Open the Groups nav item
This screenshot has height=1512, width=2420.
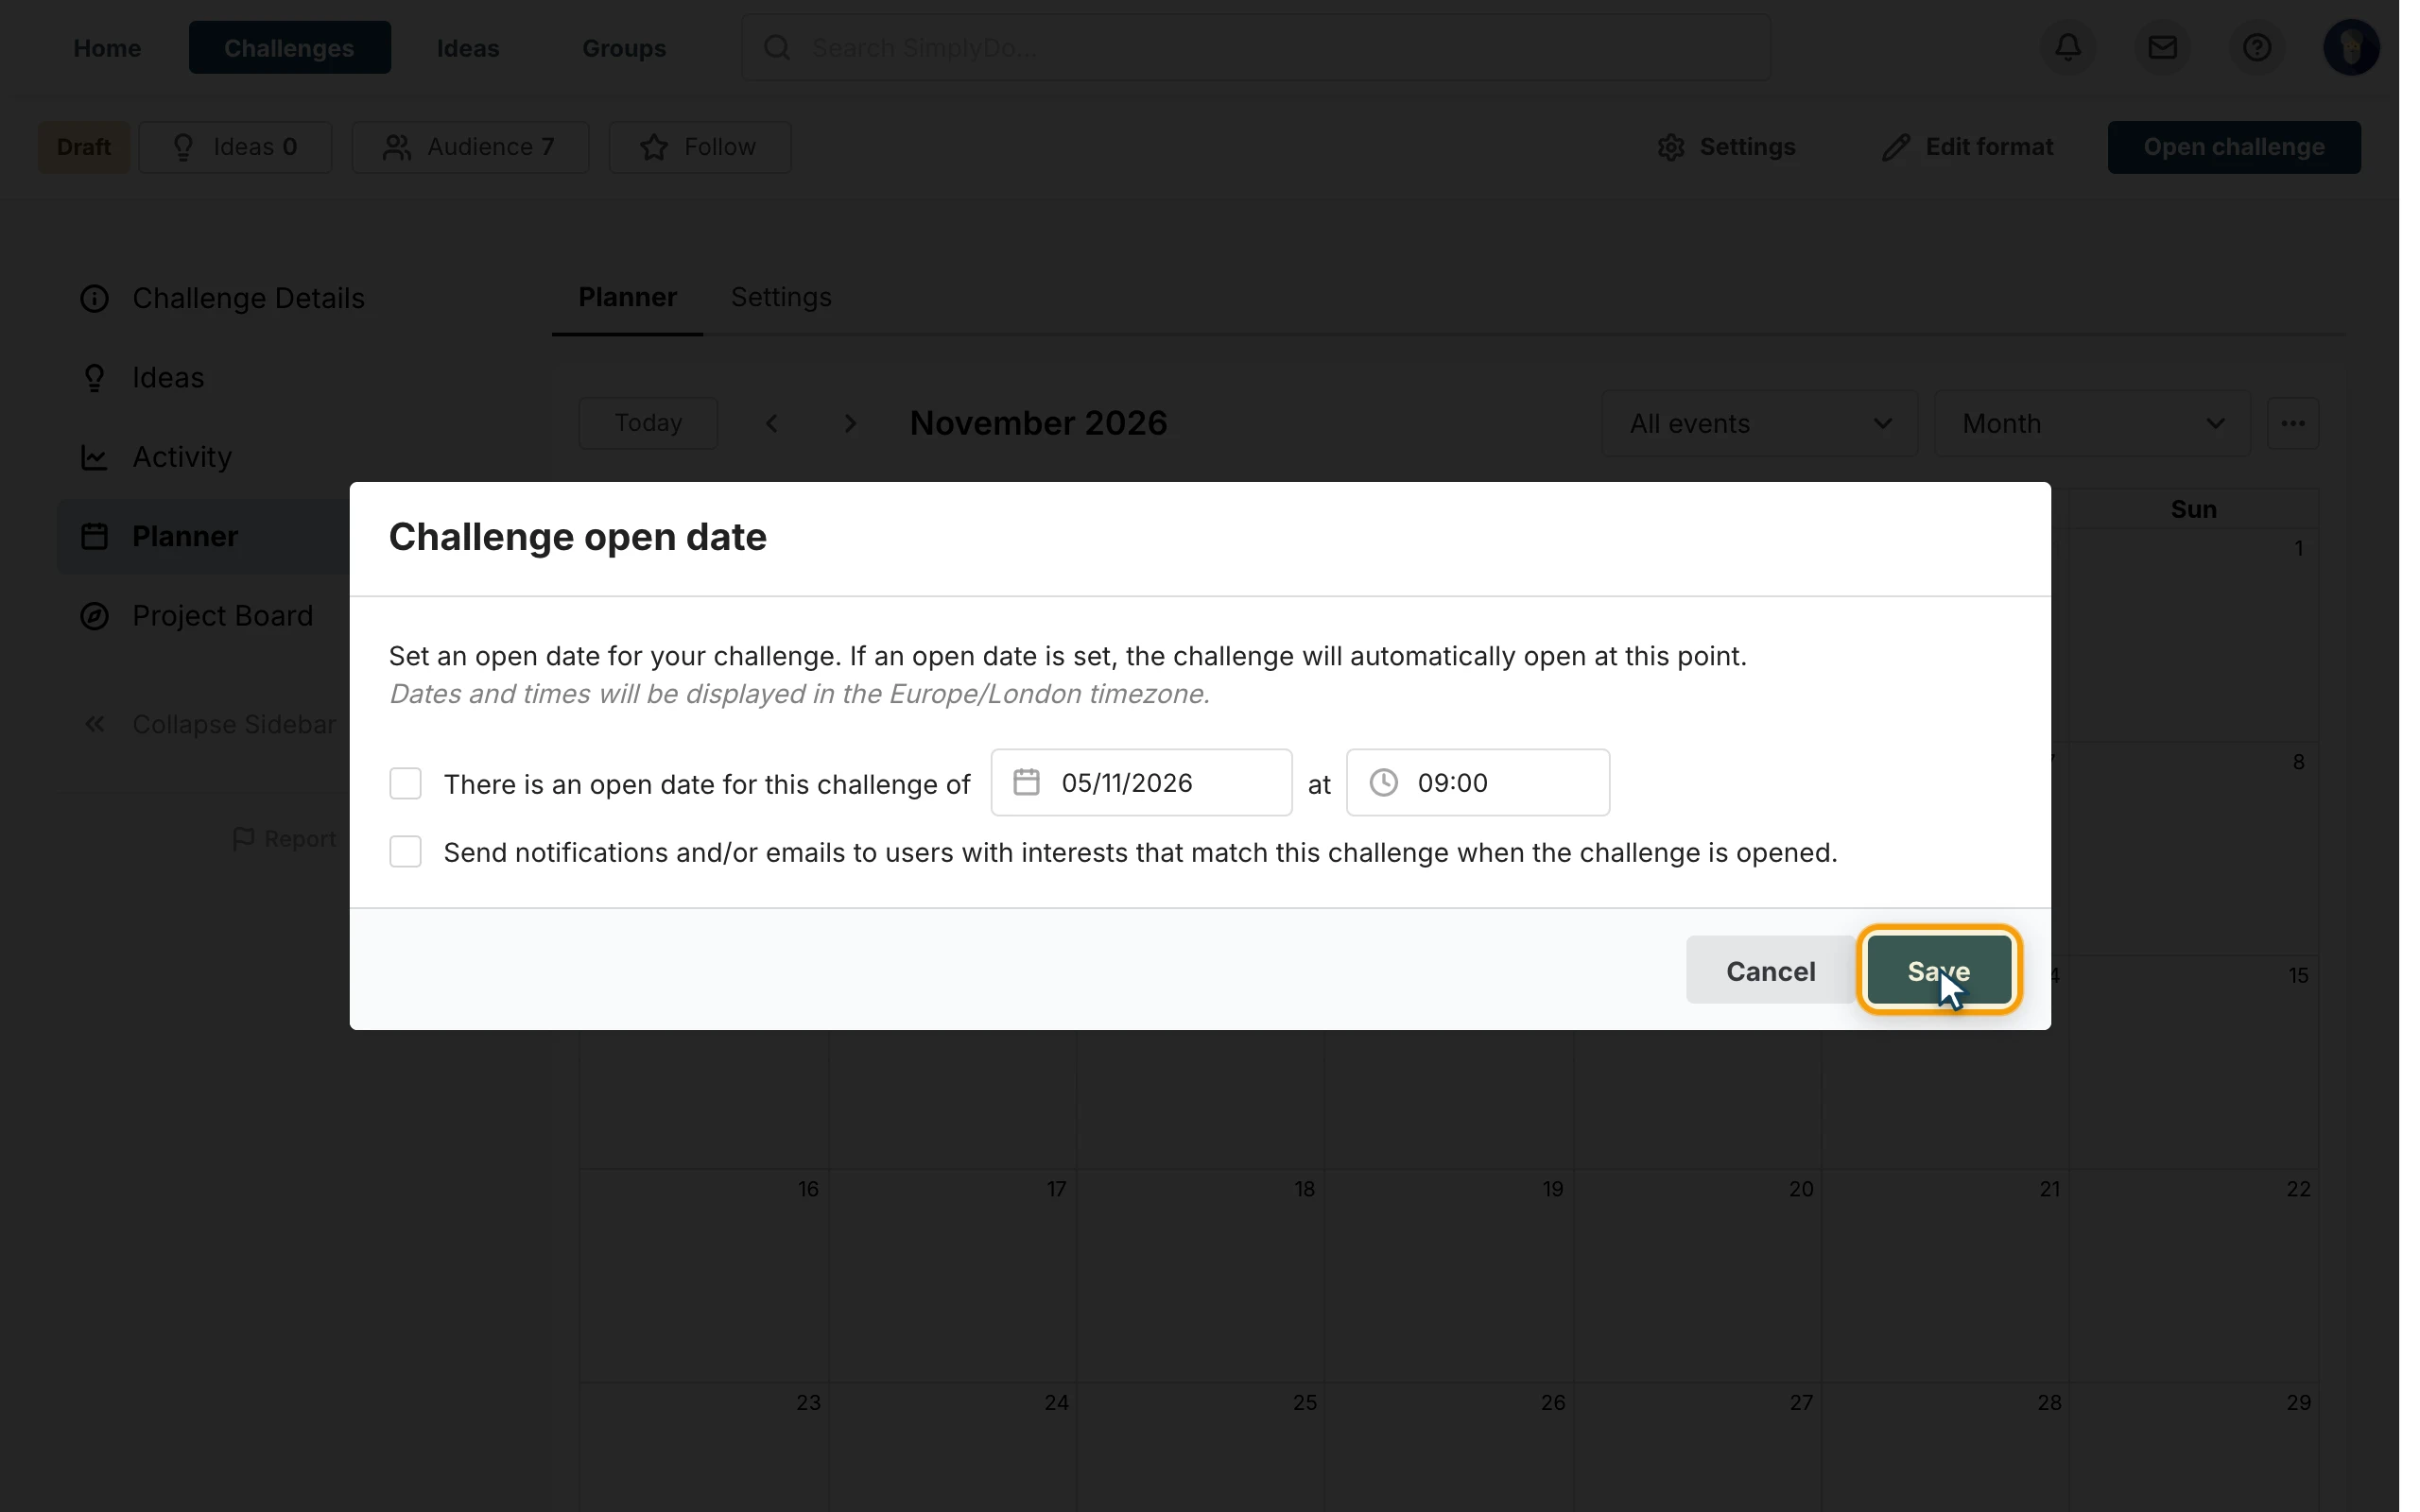[x=624, y=48]
